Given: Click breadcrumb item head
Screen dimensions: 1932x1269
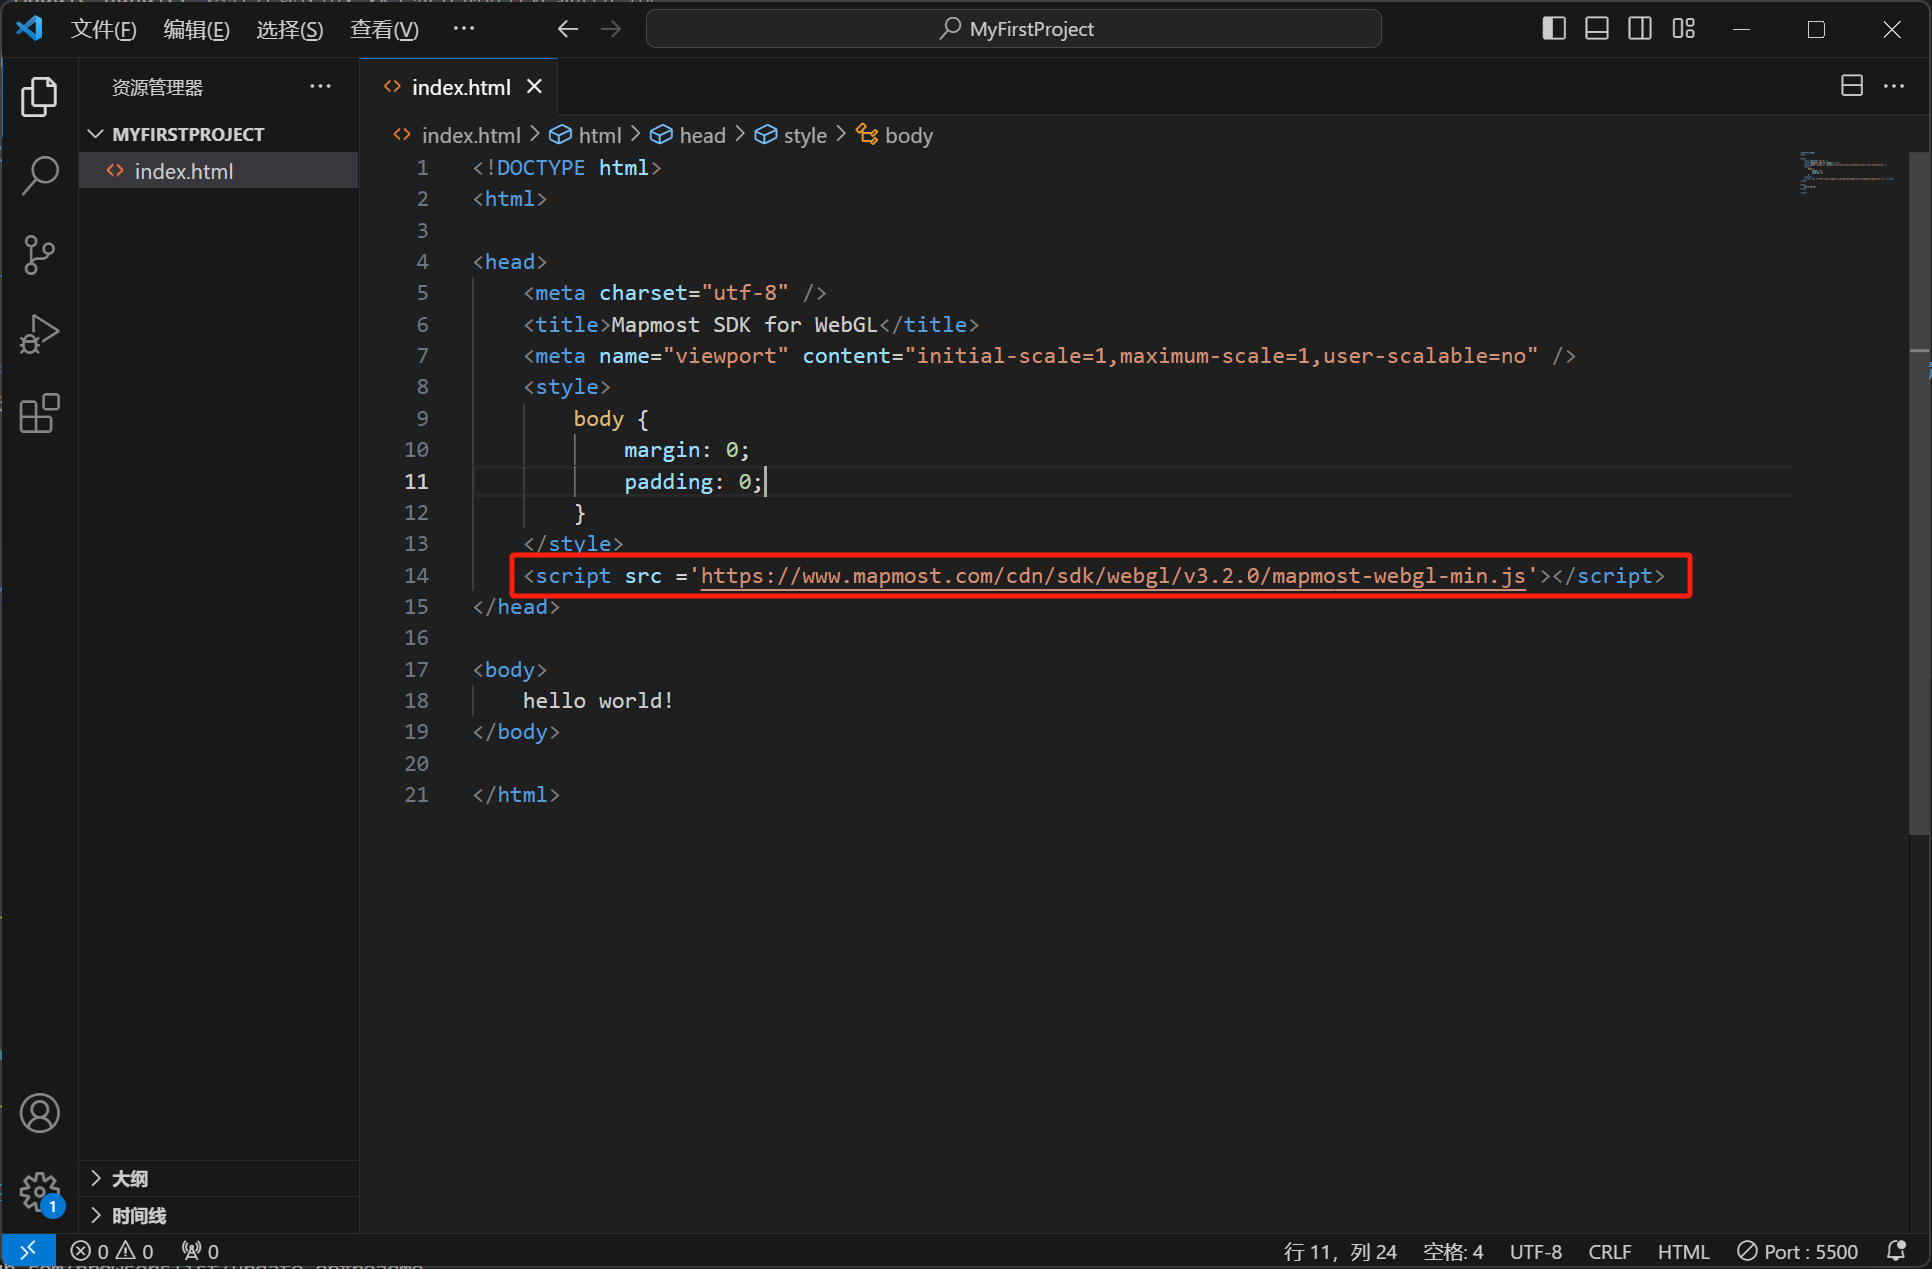Looking at the screenshot, I should click(x=688, y=135).
